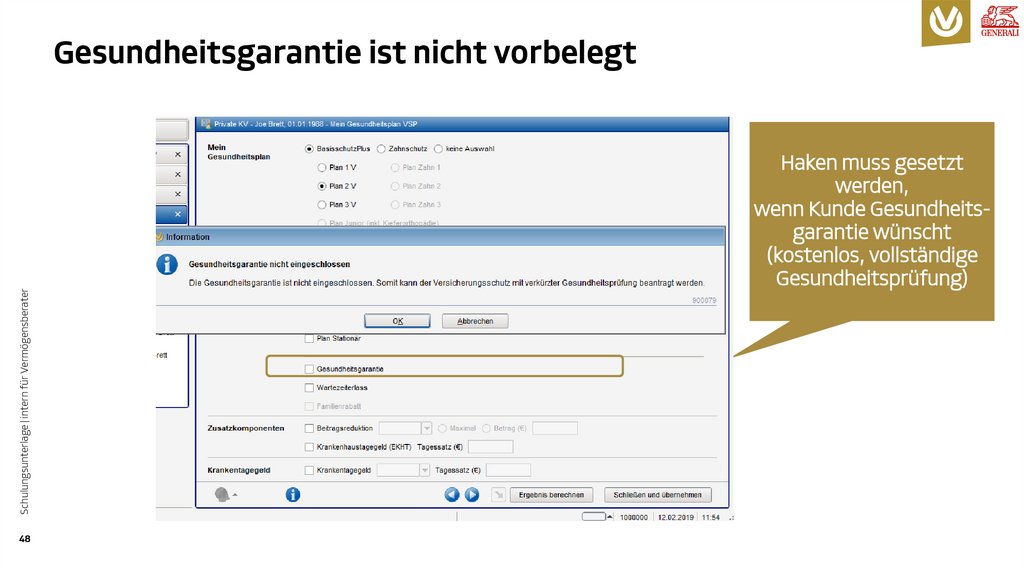Open the blue info icon in bottom toolbar
This screenshot has width=1024, height=574.
(x=293, y=495)
